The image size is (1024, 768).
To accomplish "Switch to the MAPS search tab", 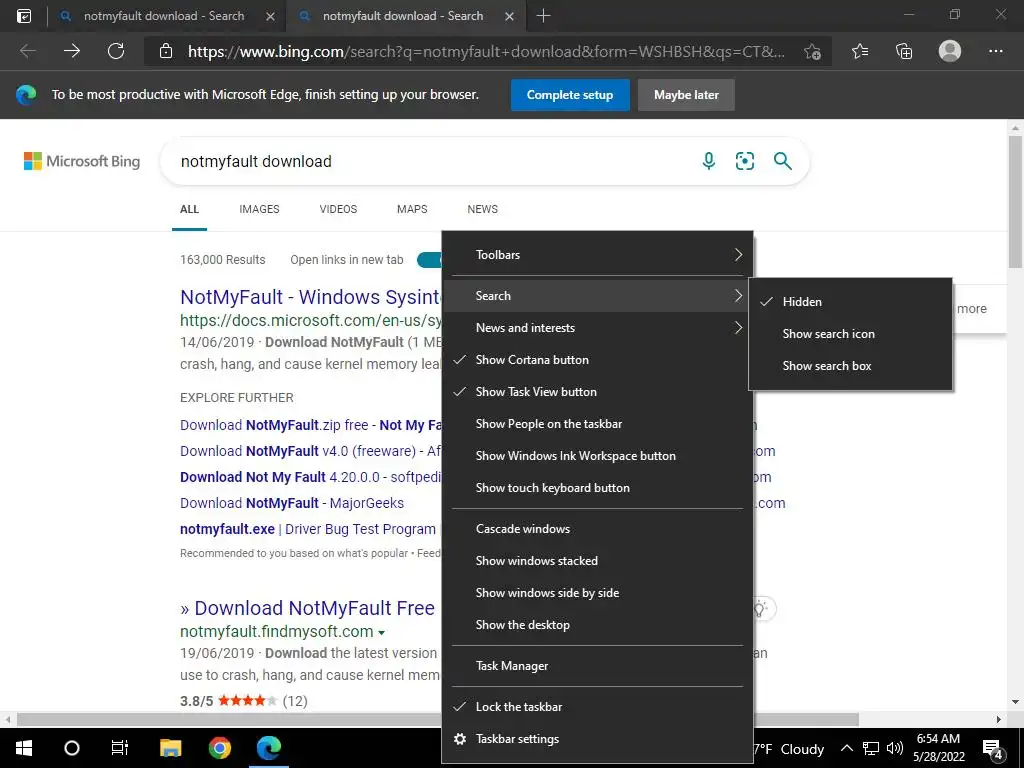I will coord(412,209).
